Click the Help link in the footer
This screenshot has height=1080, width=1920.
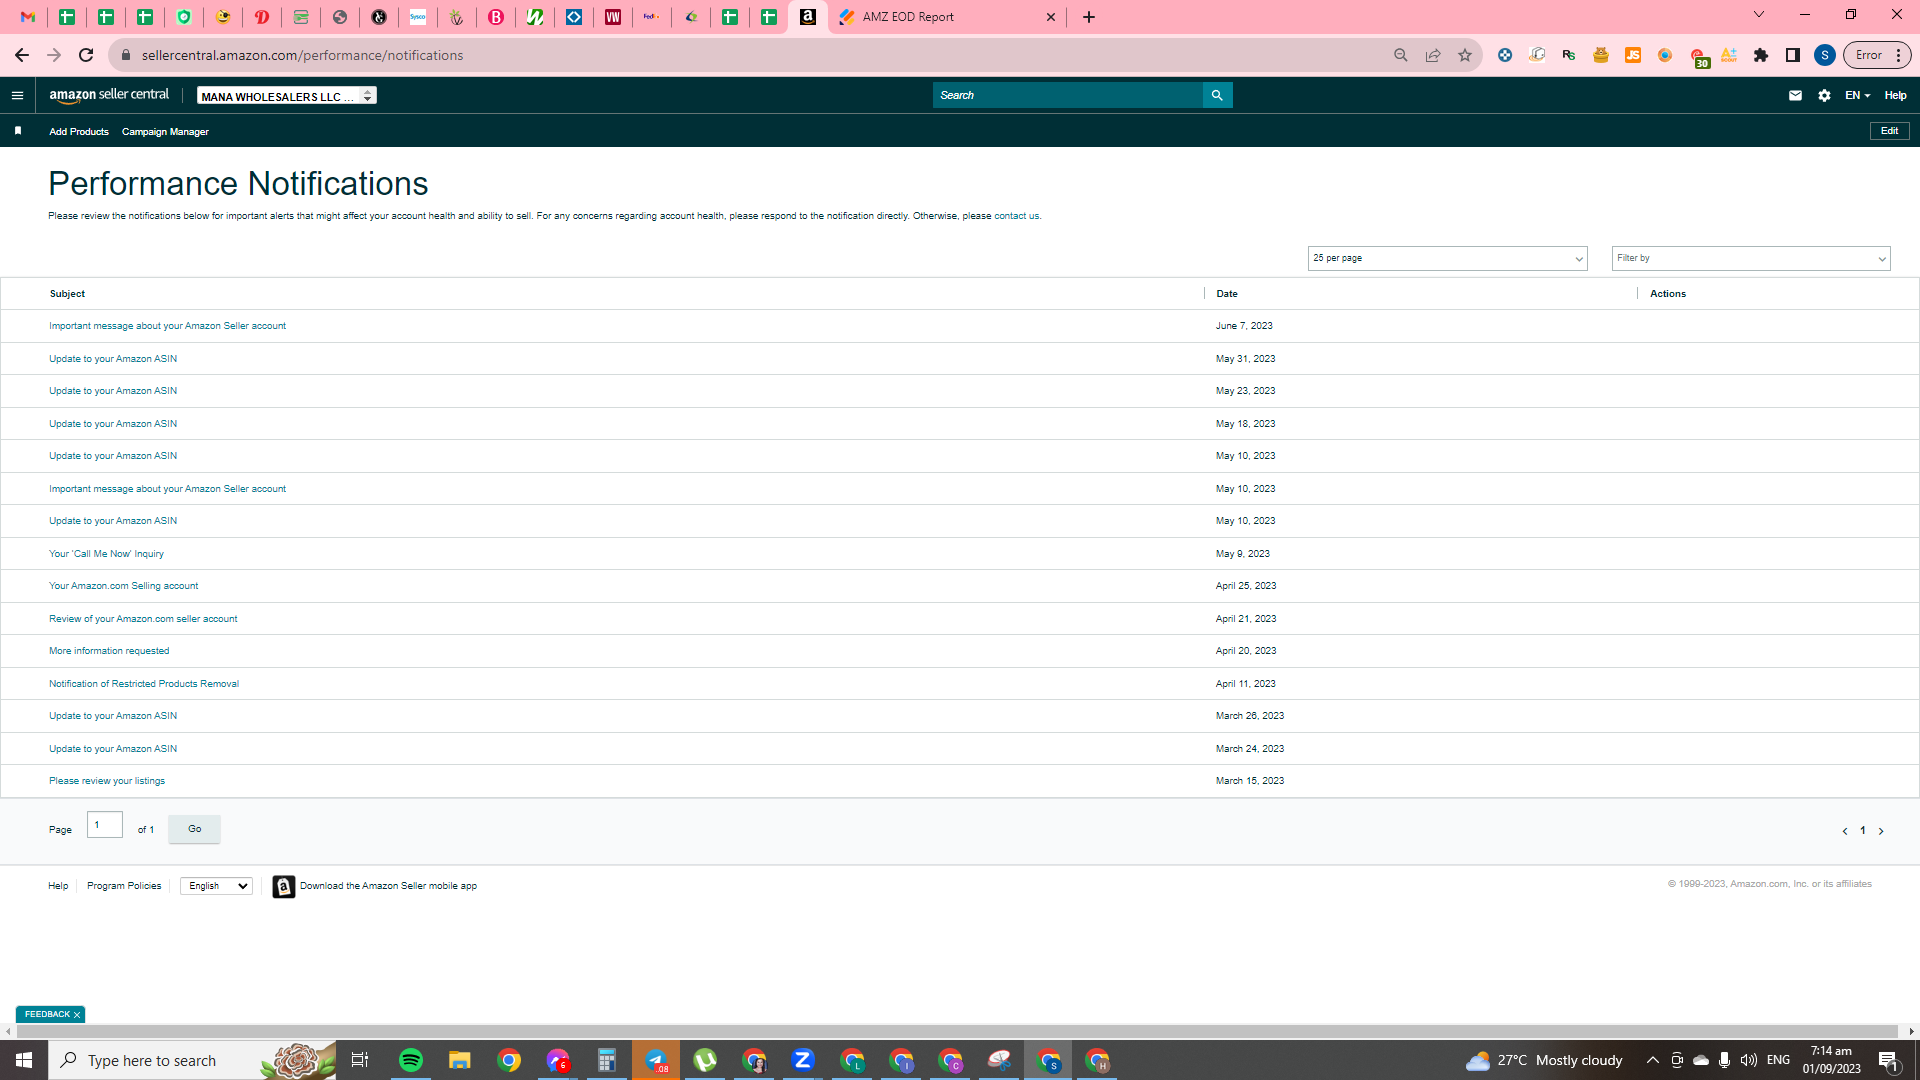click(x=58, y=886)
